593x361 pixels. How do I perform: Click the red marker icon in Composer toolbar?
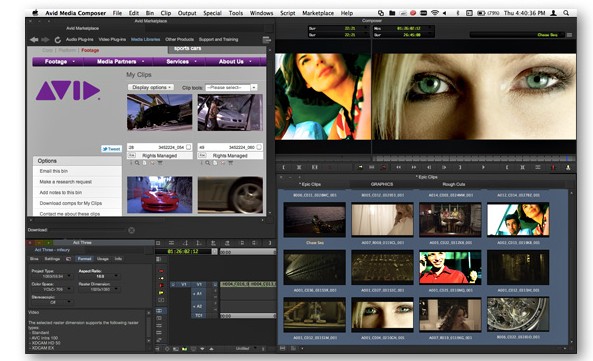click(553, 167)
